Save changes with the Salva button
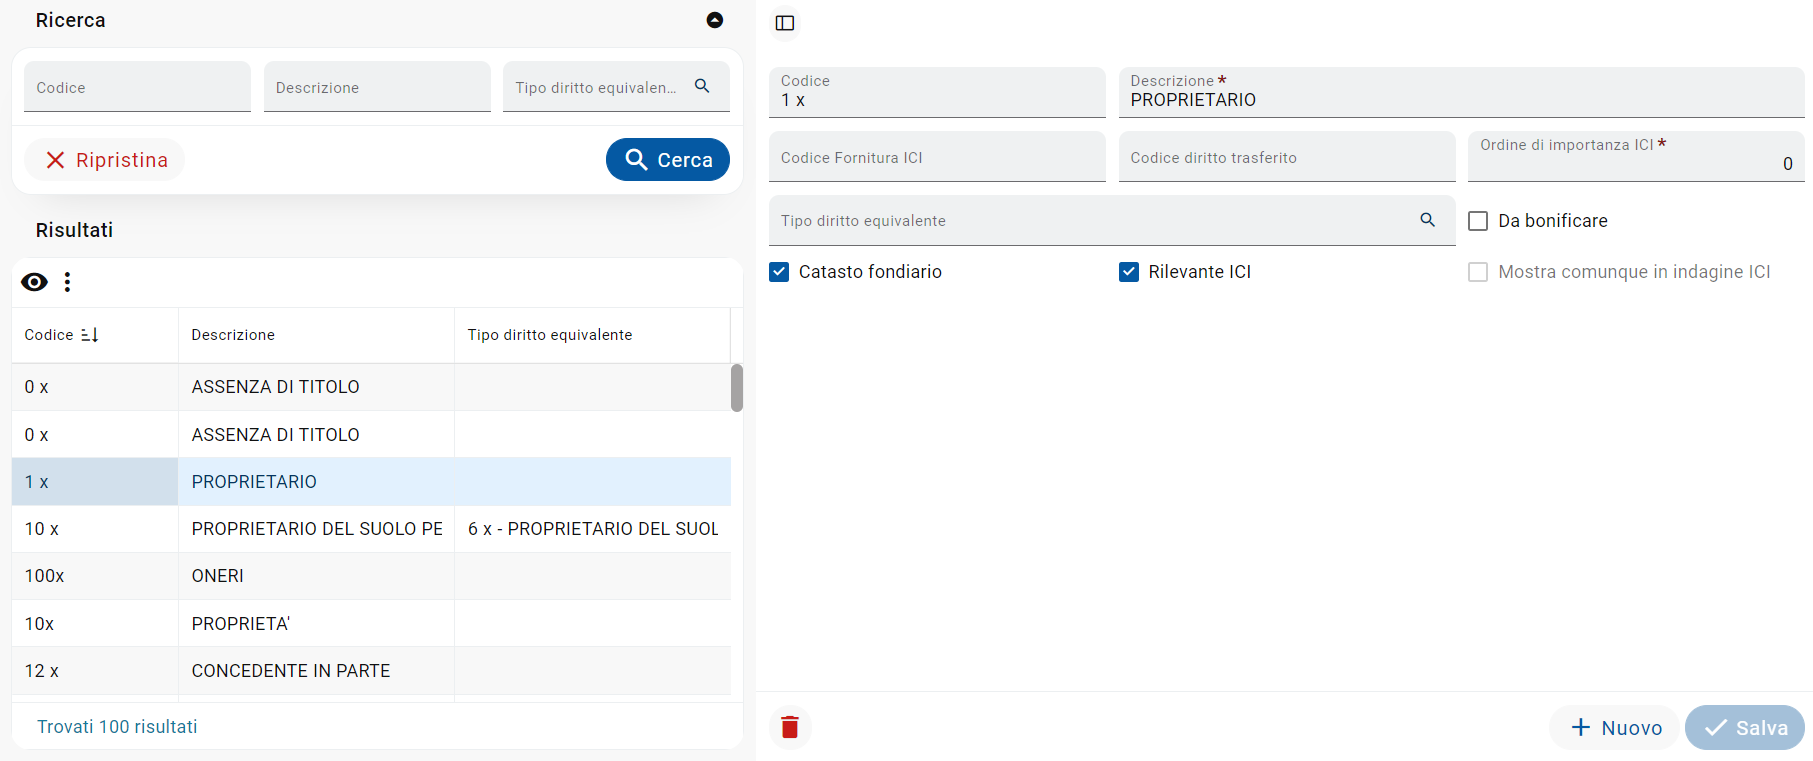Viewport: 1813px width, 761px height. (1745, 727)
